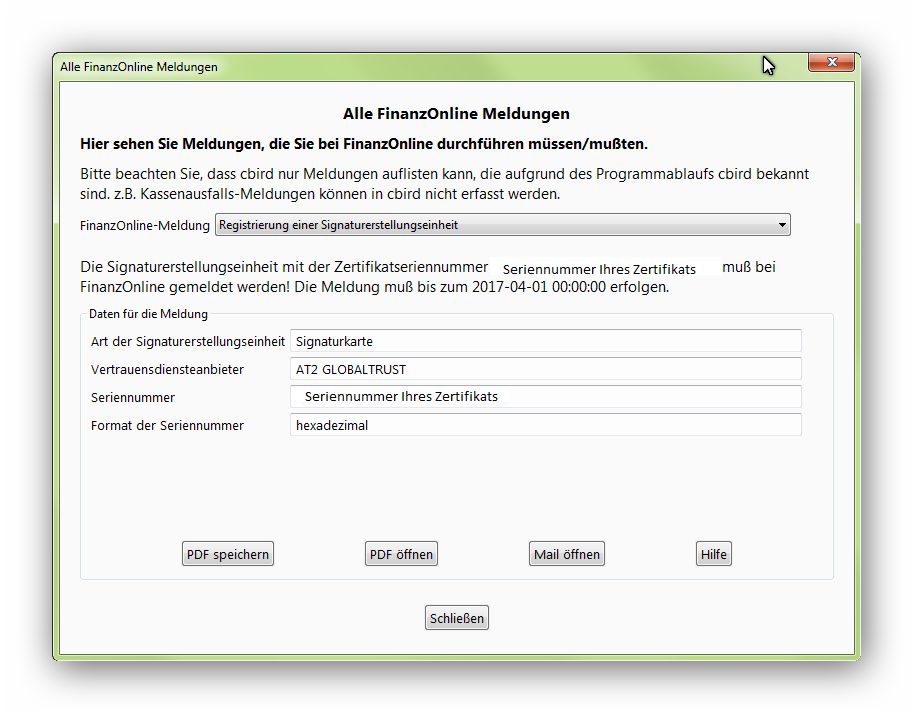The height and width of the screenshot is (714, 914).
Task: Click the Signaturkarte text field
Action: tap(545, 341)
